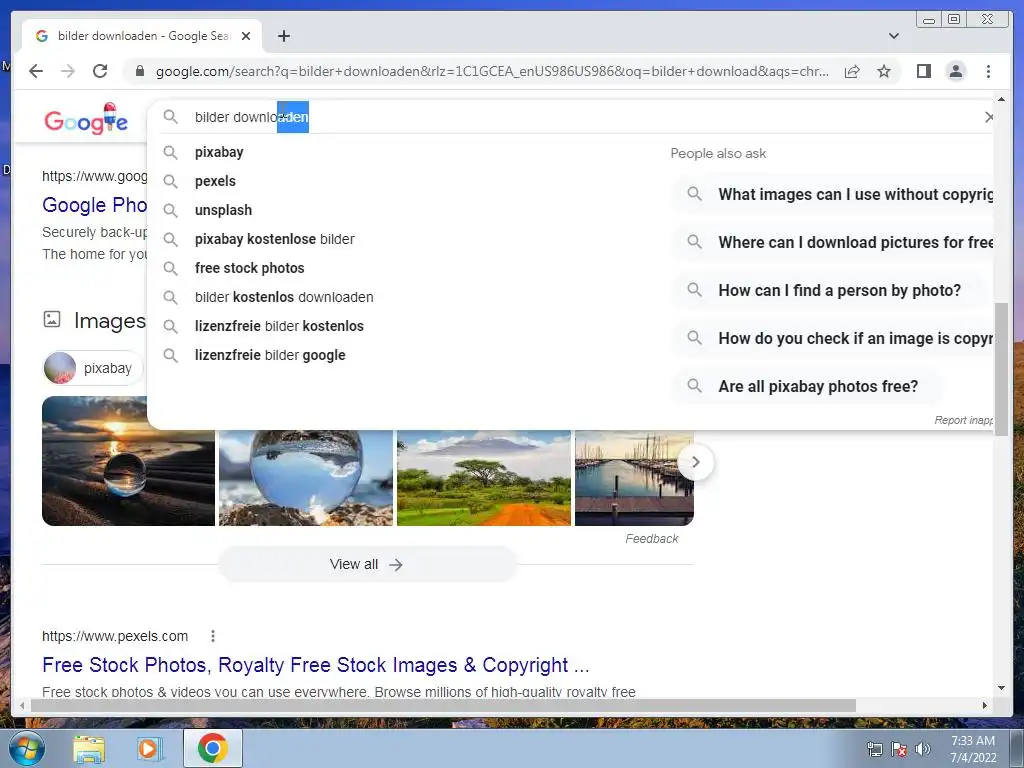Bookmark this page with the star icon
The width and height of the screenshot is (1024, 768).
(884, 71)
